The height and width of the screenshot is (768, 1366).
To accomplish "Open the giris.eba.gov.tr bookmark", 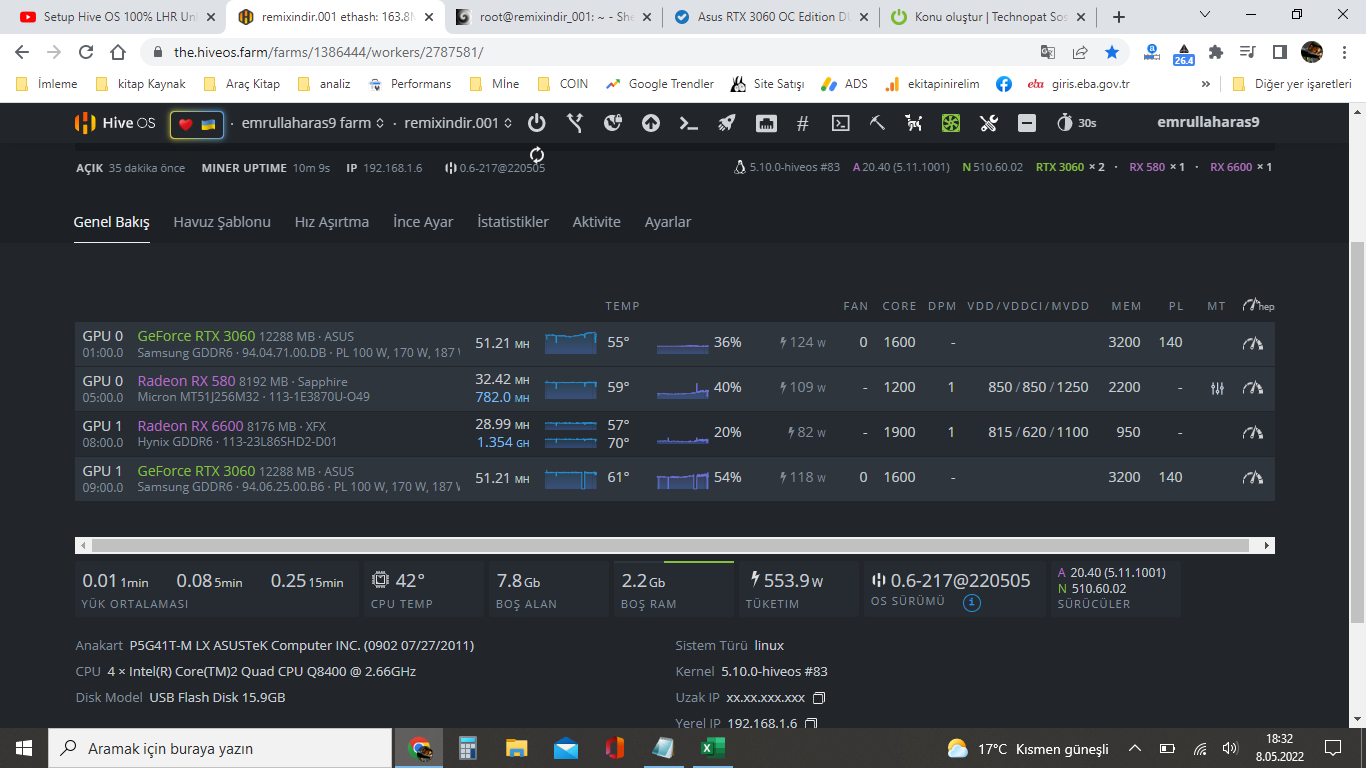I will coord(1079,84).
